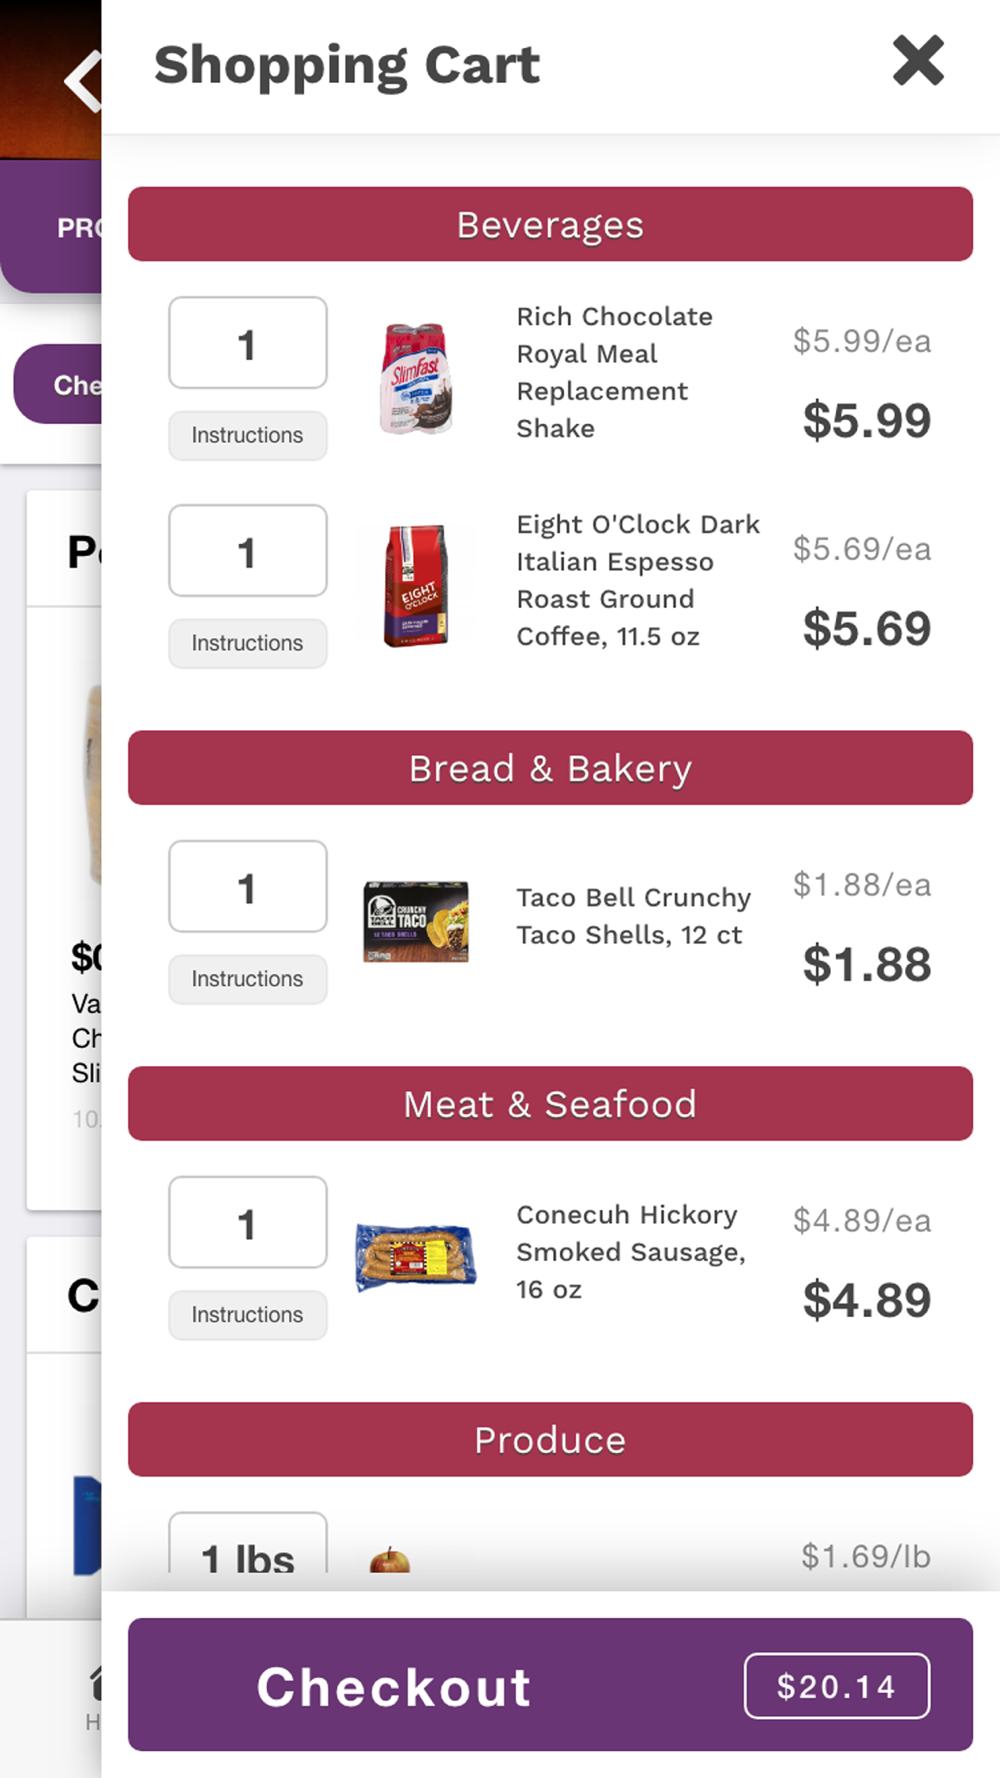Tap the back arrow icon
This screenshot has width=1000, height=1778.
coord(83,80)
